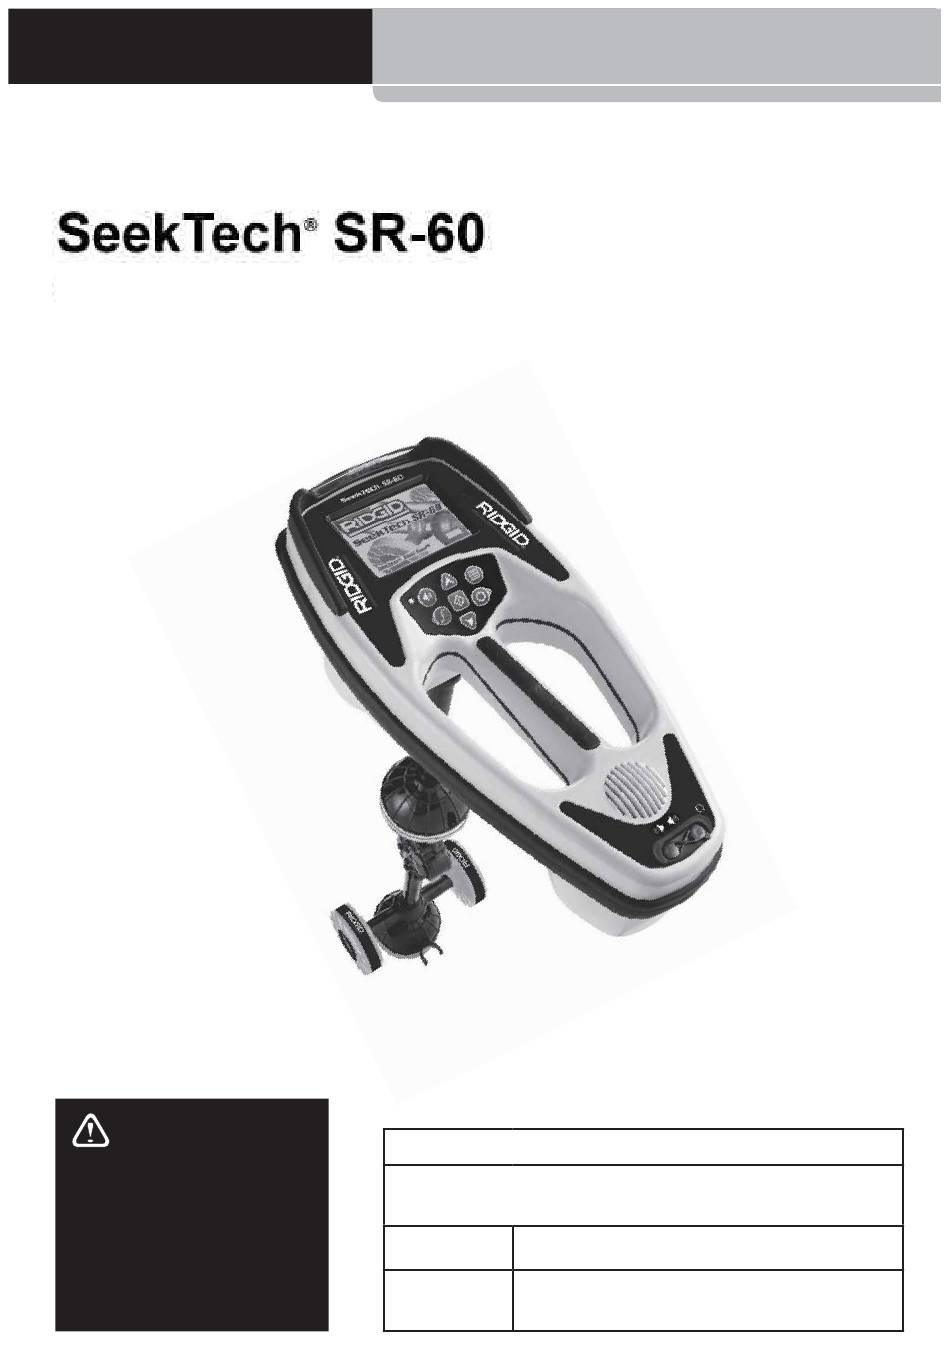Tap the down arrow key on keypad
The width and height of the screenshot is (950, 1360).
tap(467, 619)
